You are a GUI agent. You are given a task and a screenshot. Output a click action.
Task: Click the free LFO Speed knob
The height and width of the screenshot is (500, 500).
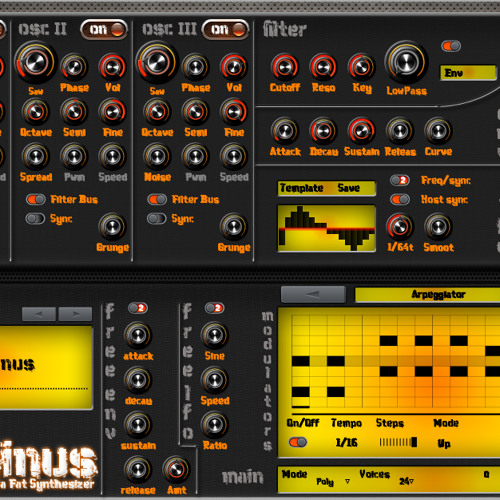[x=215, y=380]
